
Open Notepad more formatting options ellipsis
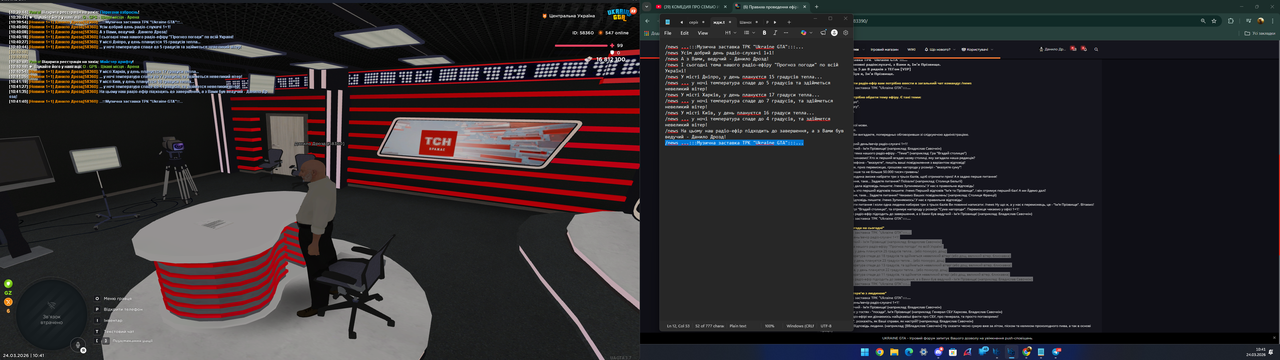click(x=786, y=33)
